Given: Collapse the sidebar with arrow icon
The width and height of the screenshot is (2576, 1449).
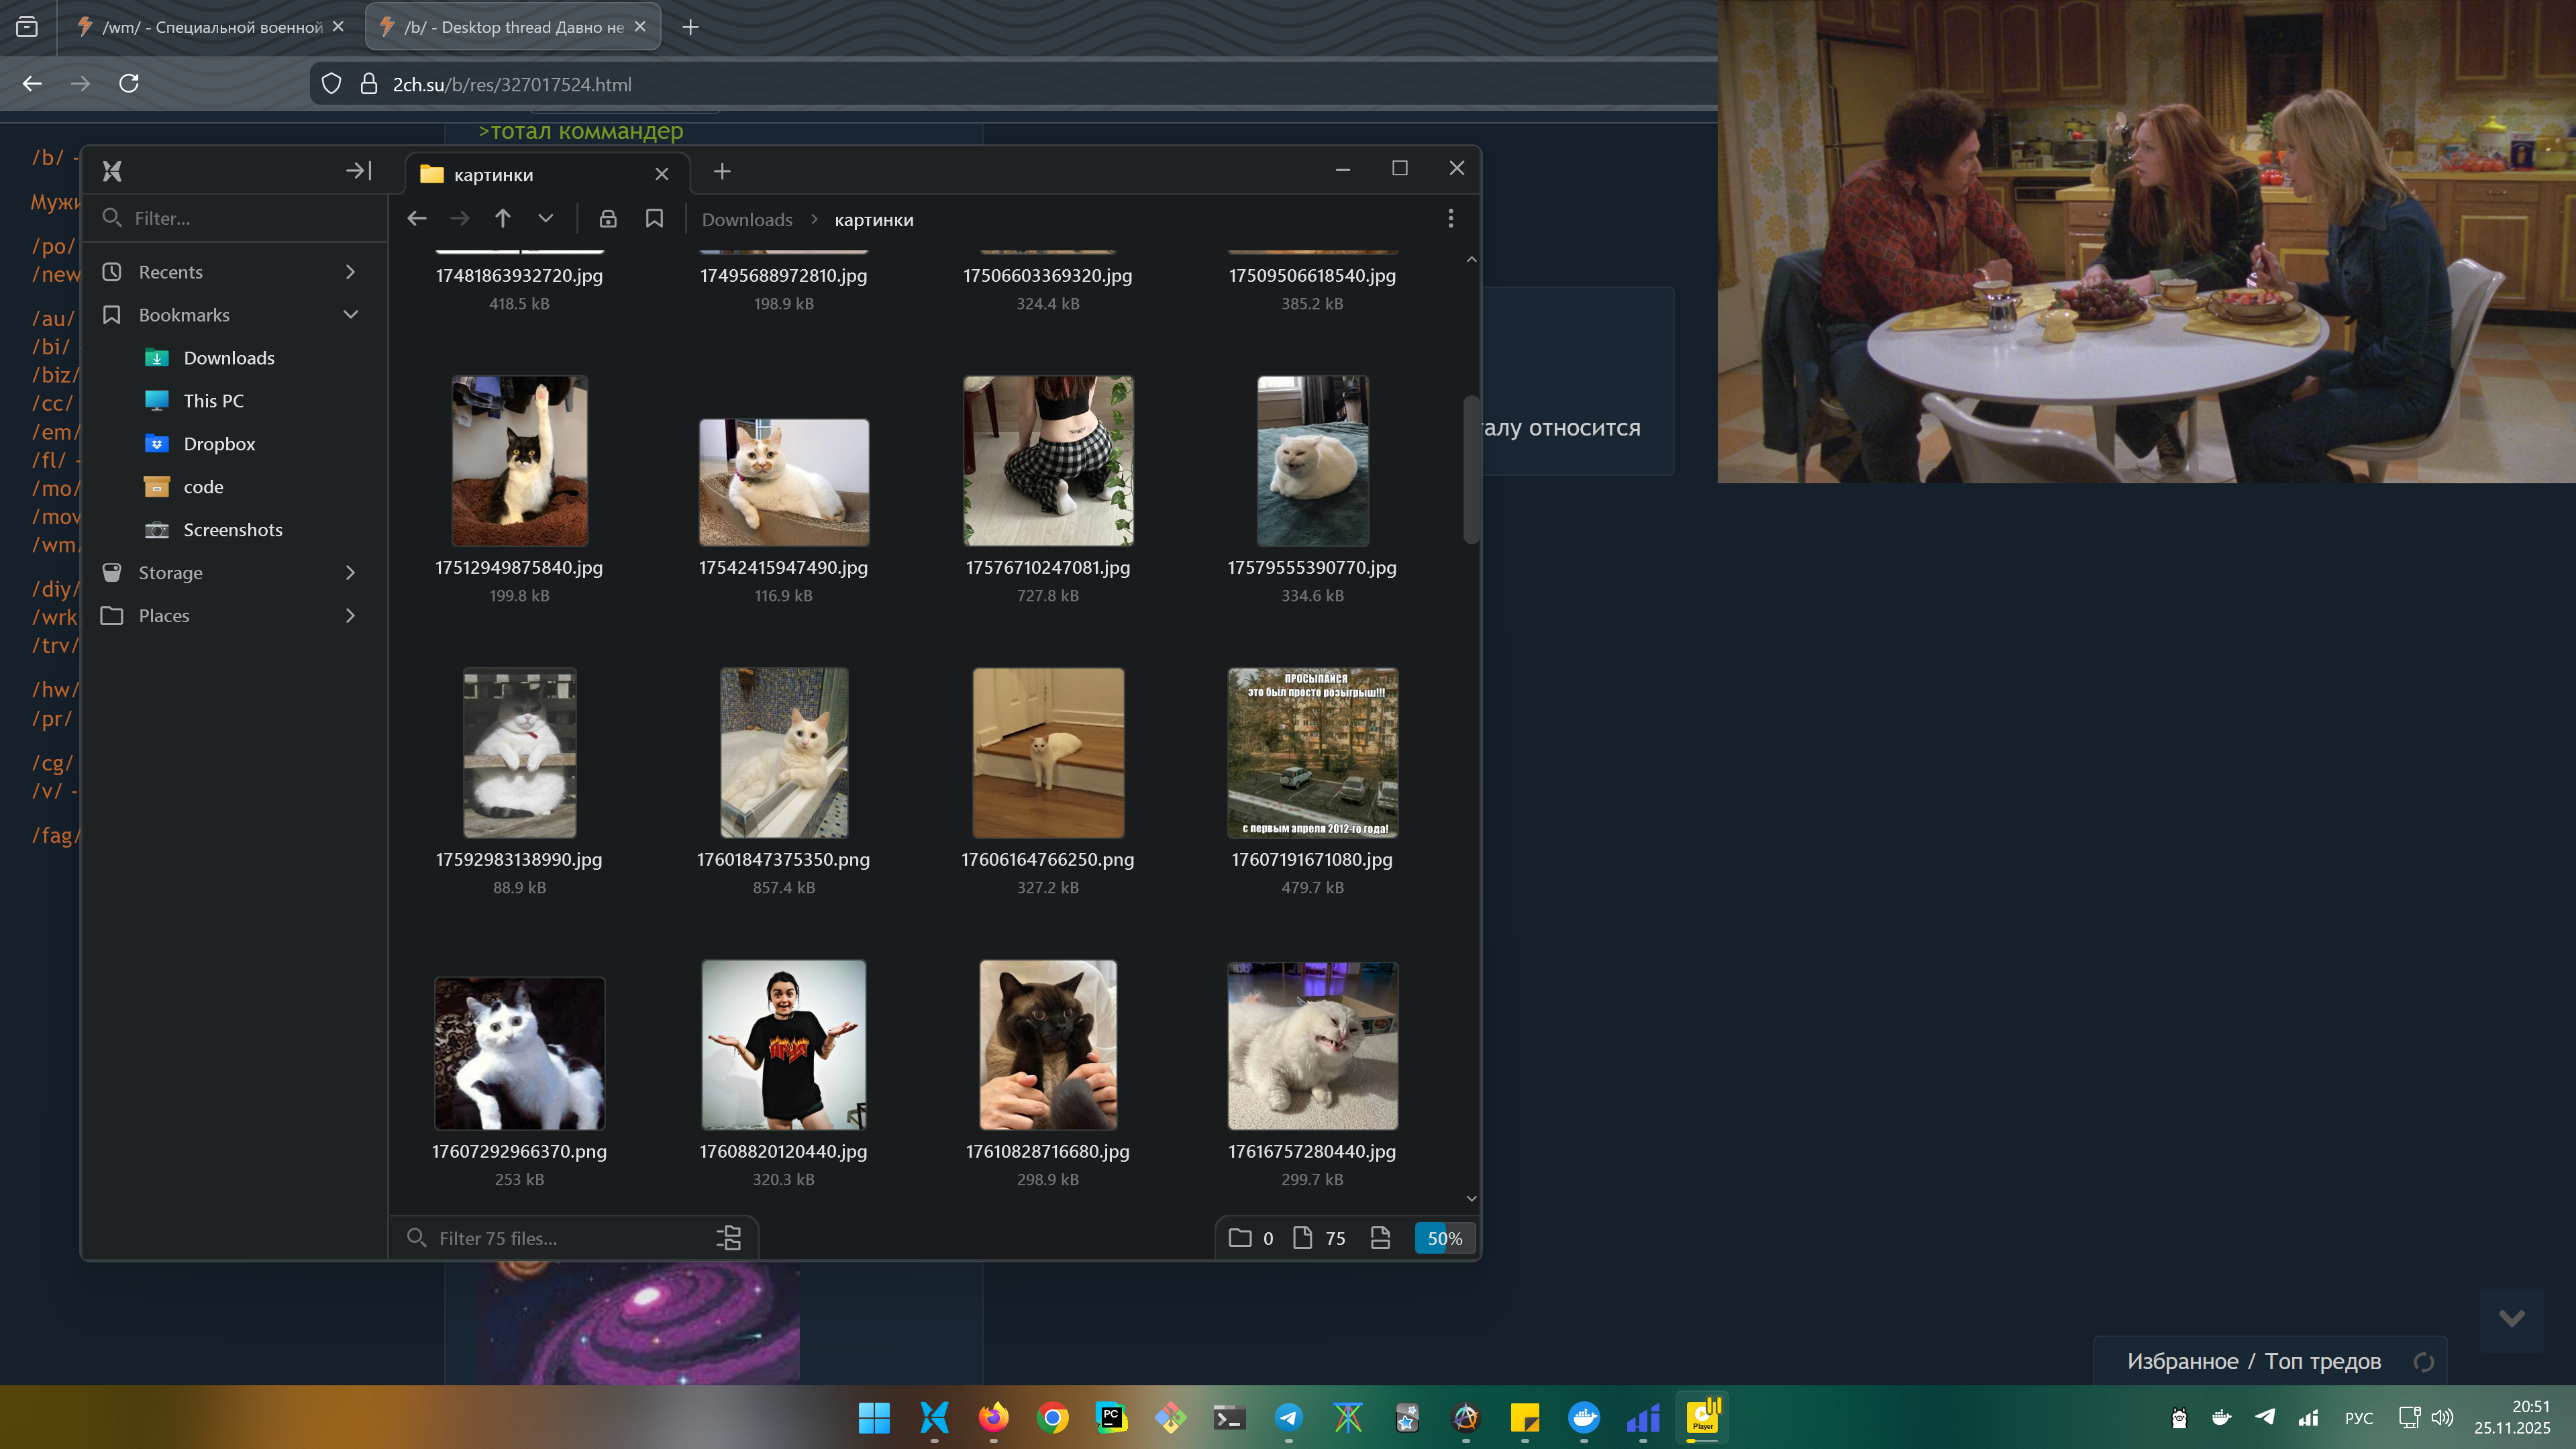Looking at the screenshot, I should point(358,171).
